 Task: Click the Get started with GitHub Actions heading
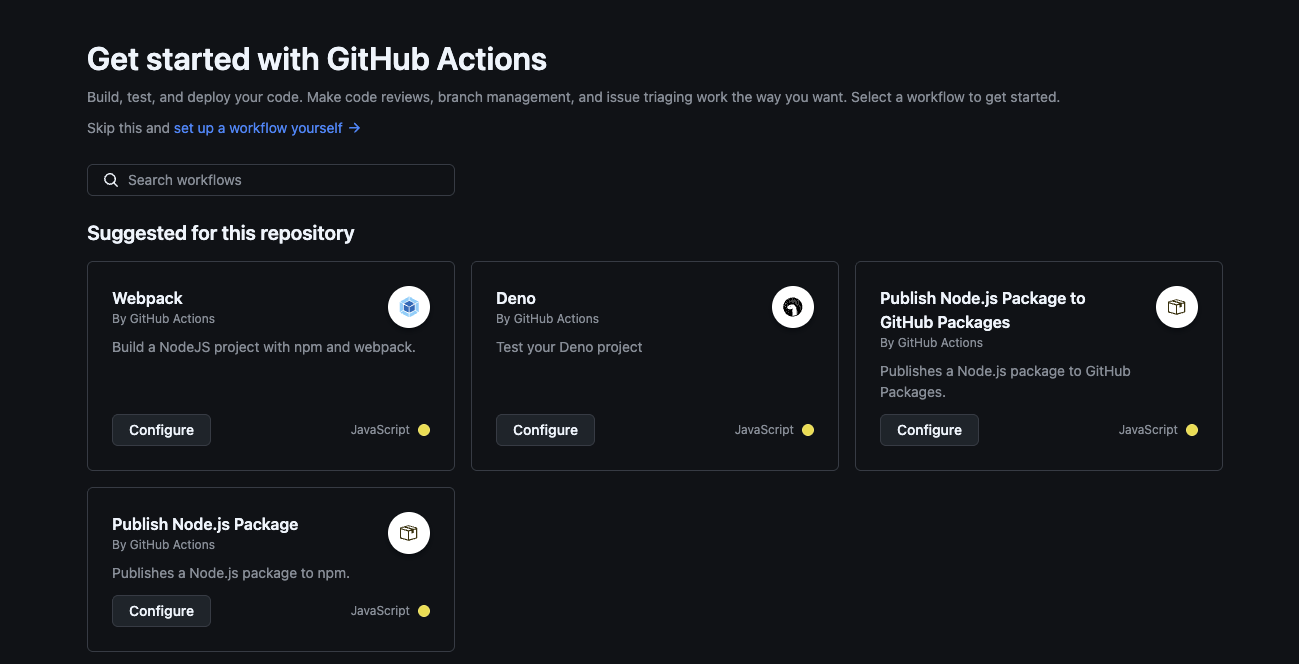[x=317, y=59]
